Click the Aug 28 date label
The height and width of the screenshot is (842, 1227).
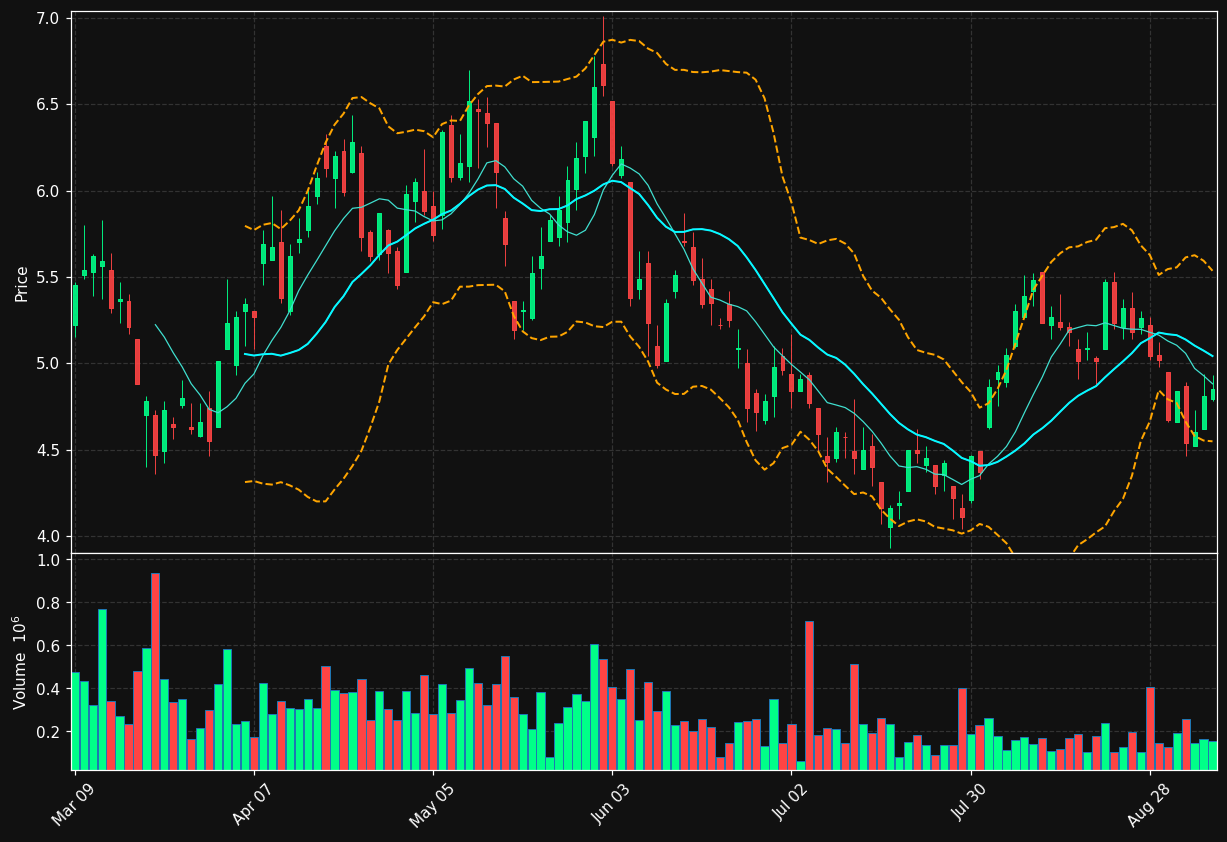pos(1148,806)
